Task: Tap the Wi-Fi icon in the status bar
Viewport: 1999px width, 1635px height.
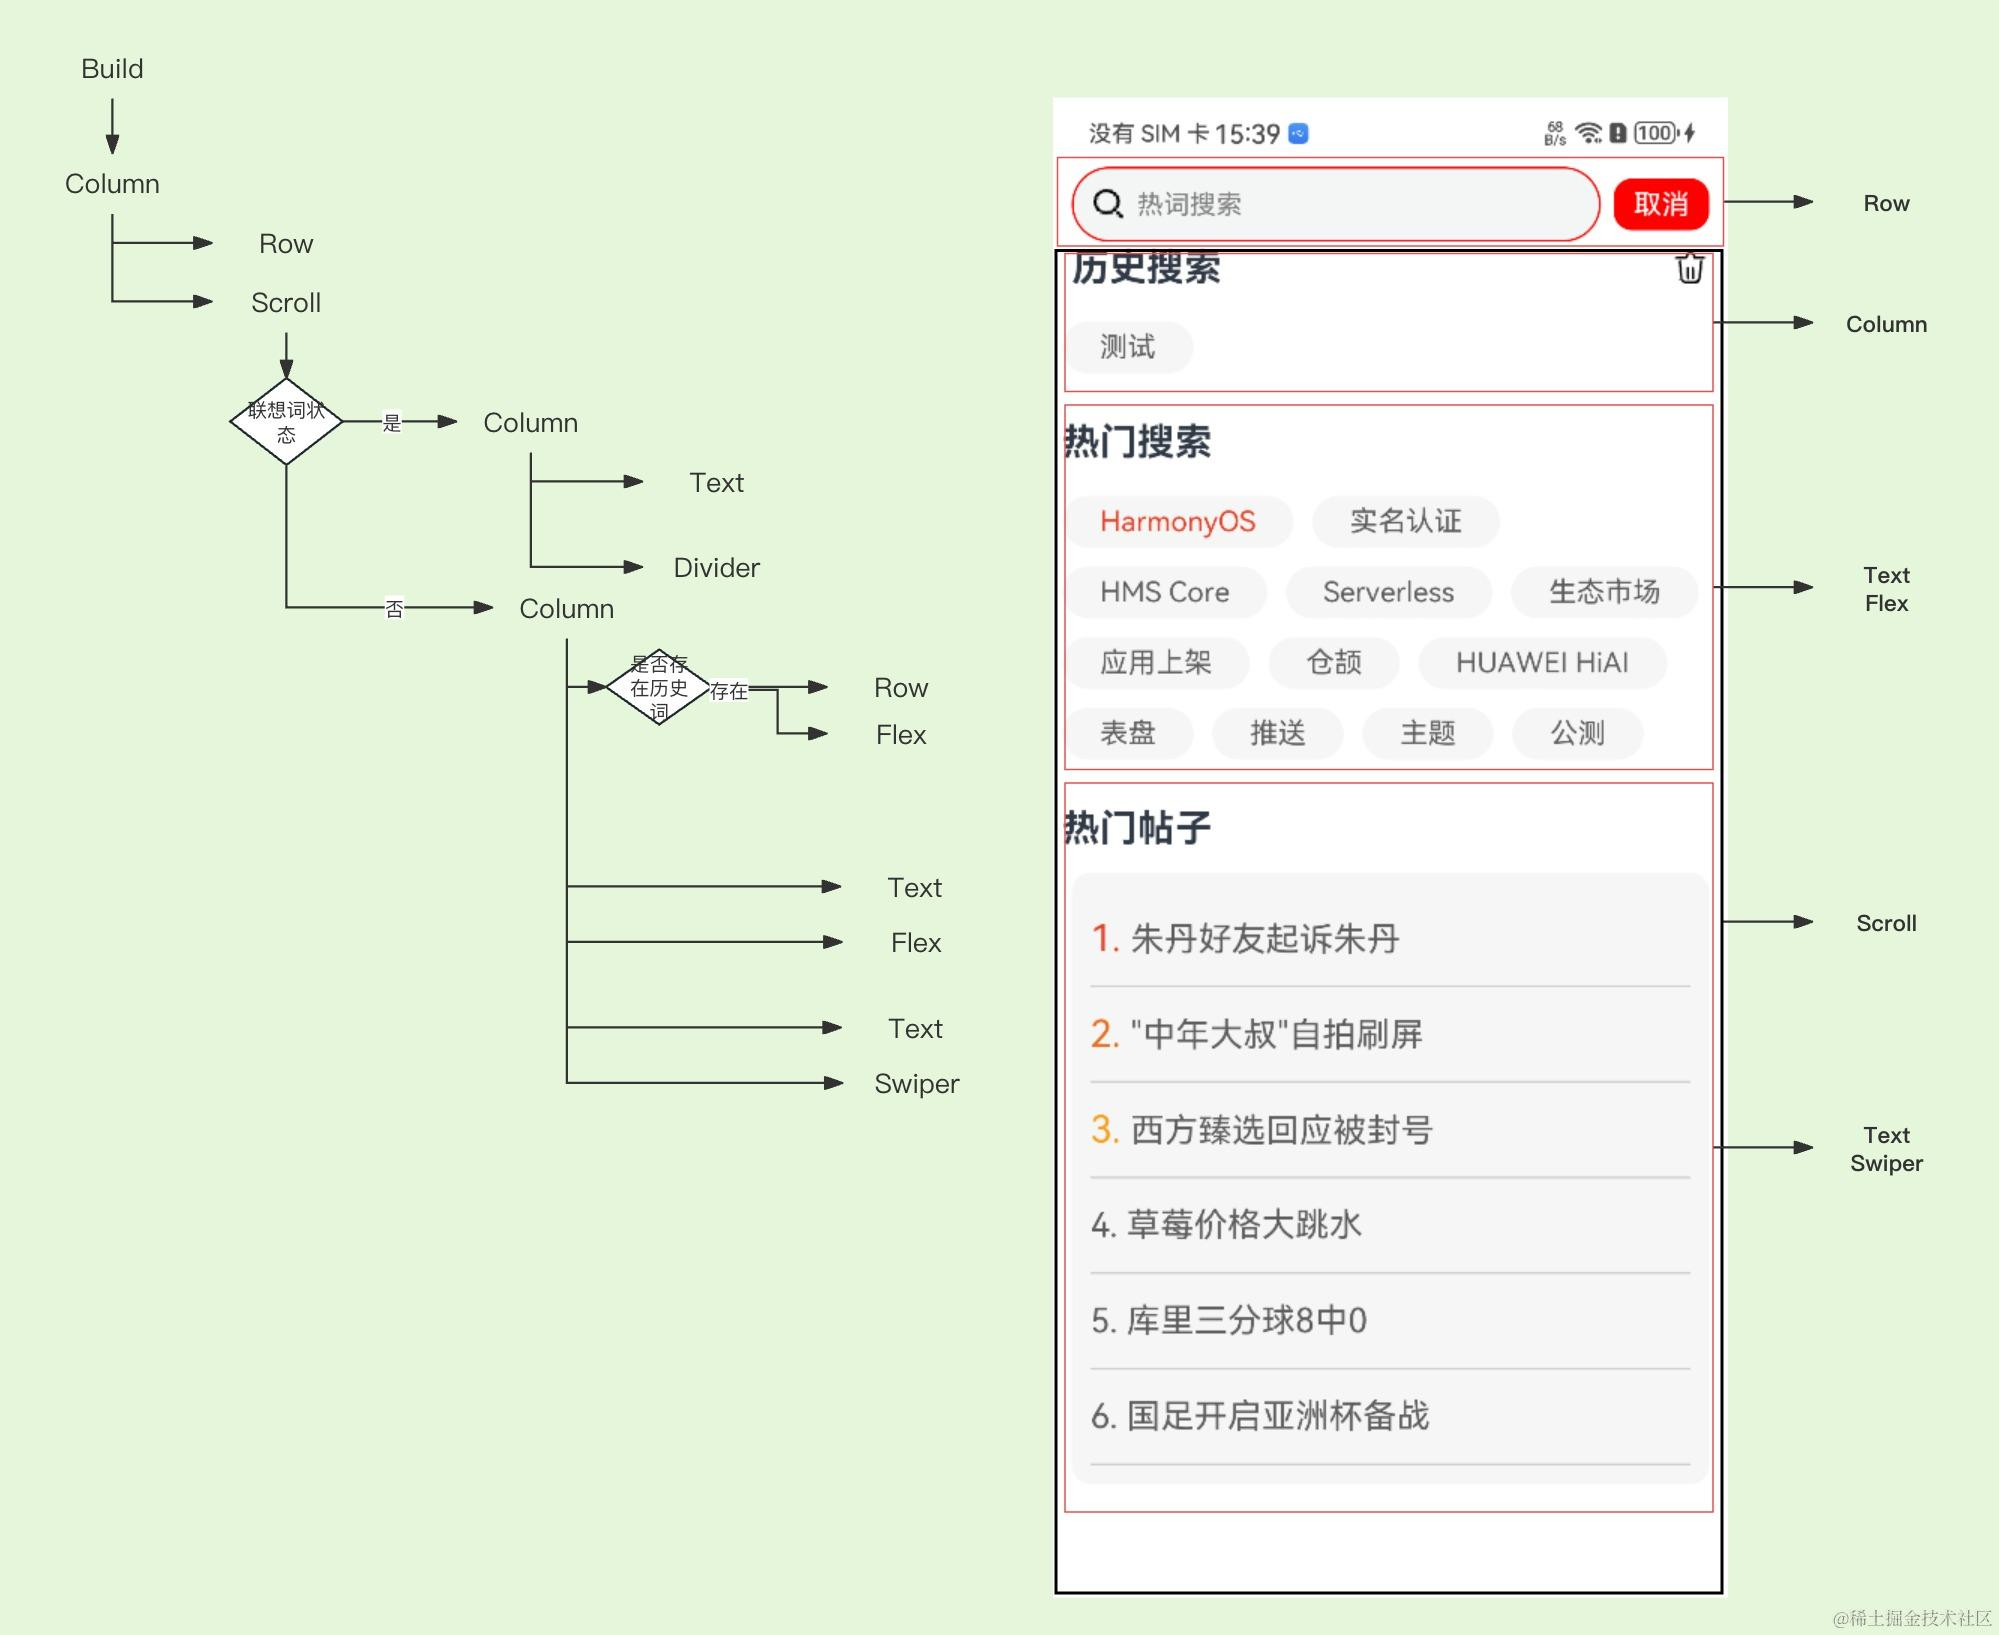Action: point(1587,133)
